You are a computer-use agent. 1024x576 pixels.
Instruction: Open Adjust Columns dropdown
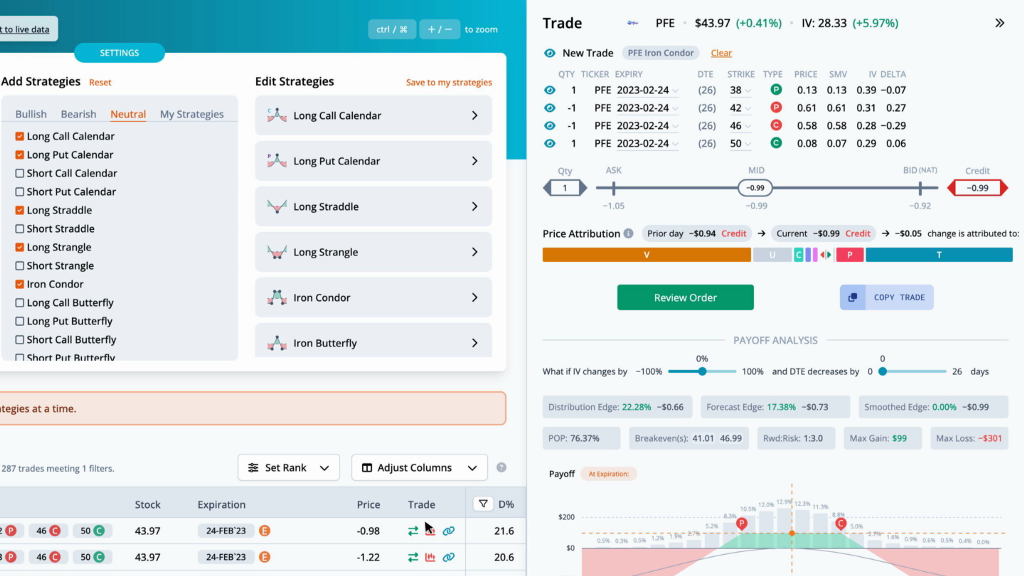(419, 468)
